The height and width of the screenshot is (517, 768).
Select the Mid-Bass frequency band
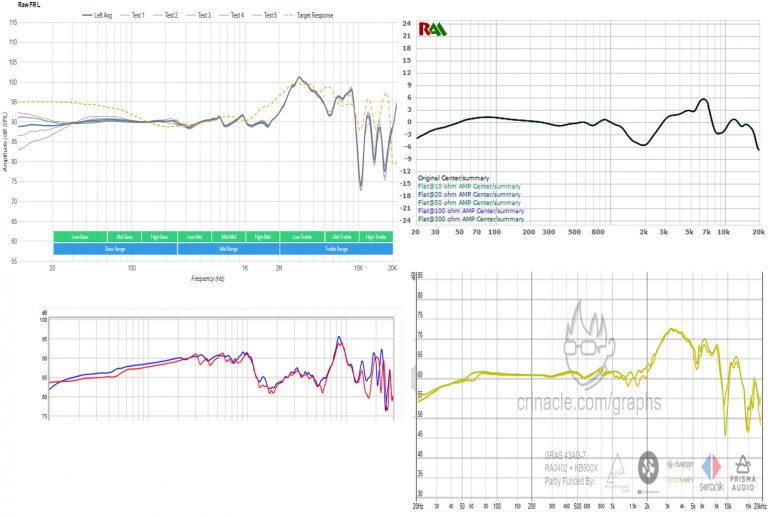(x=124, y=236)
